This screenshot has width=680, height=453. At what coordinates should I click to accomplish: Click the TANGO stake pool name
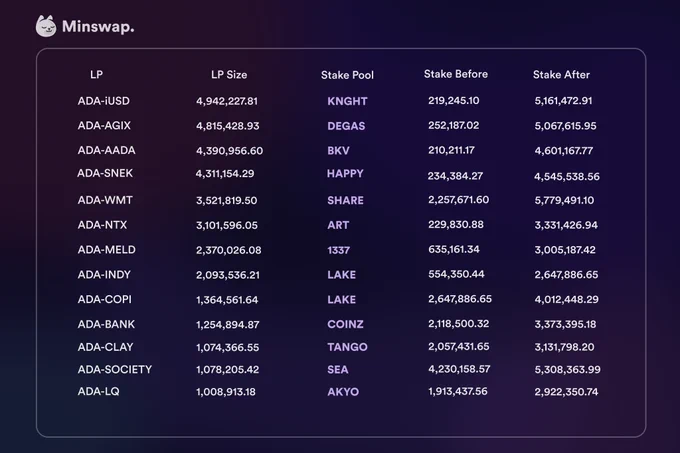[347, 347]
